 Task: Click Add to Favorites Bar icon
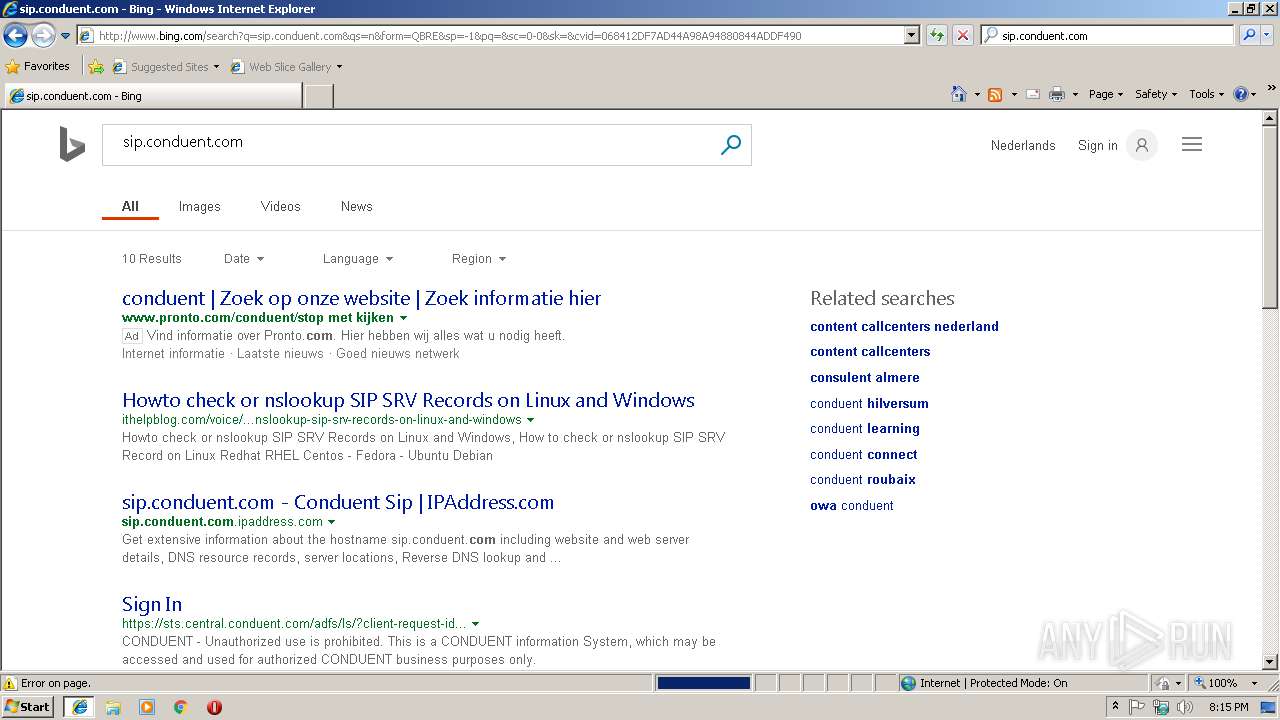pos(96,67)
